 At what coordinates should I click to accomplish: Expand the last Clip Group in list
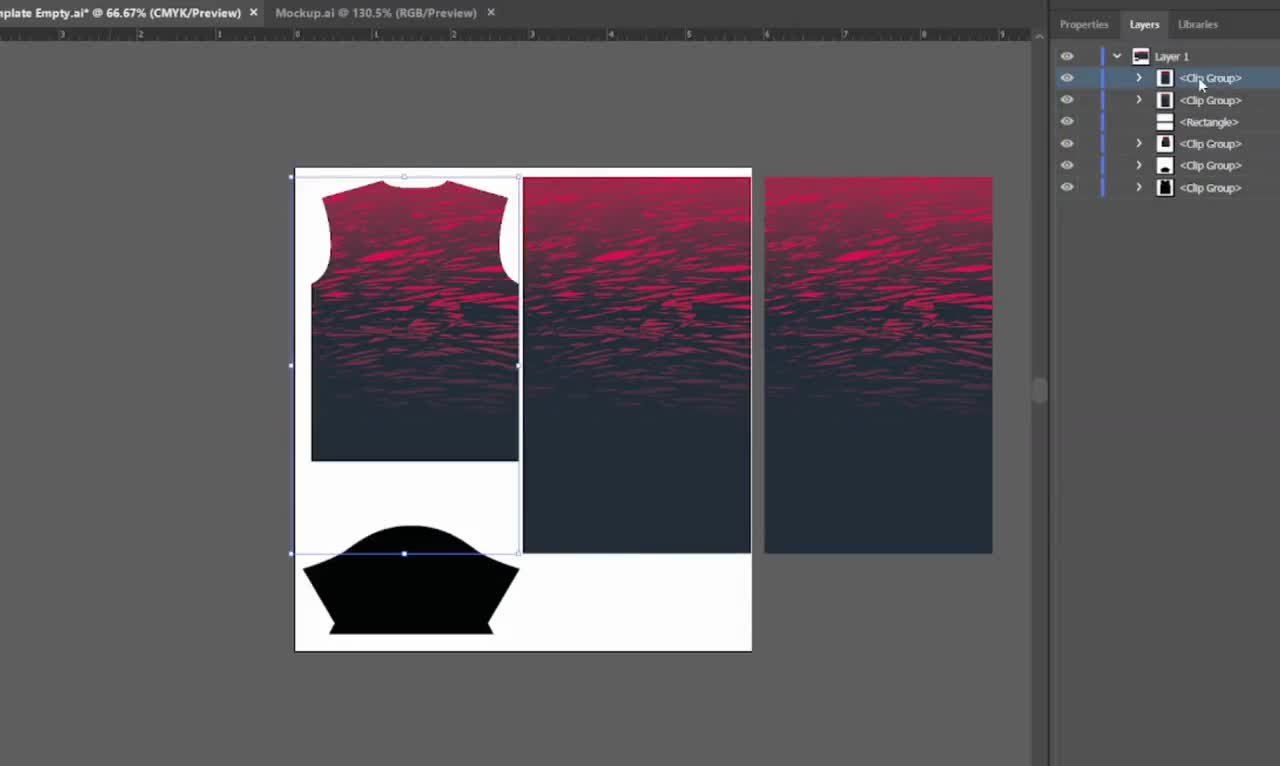[1138, 188]
